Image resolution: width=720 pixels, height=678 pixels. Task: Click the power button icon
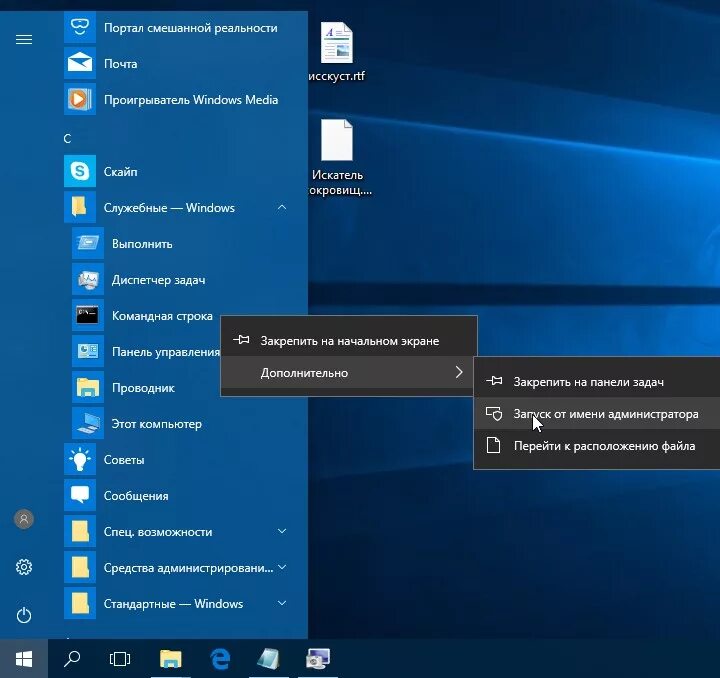point(24,615)
